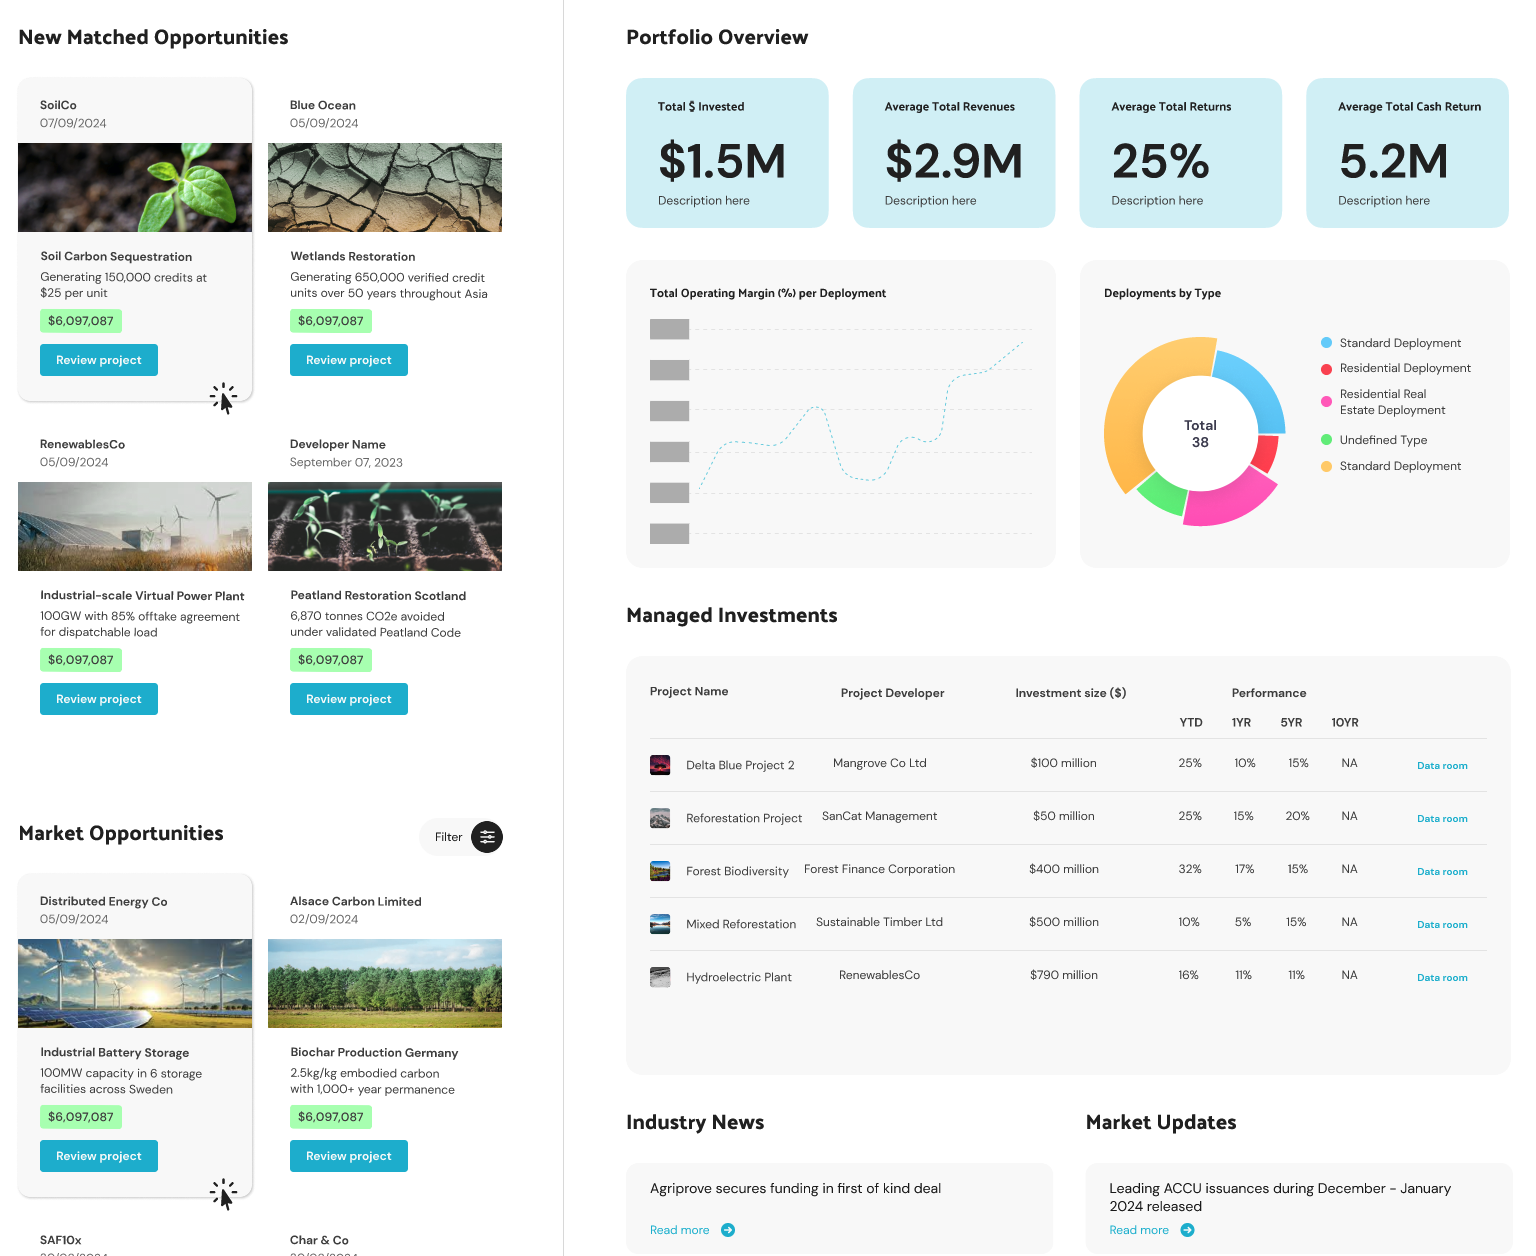Click SanCat Management developer cell
This screenshot has width=1536, height=1256.
coord(880,816)
